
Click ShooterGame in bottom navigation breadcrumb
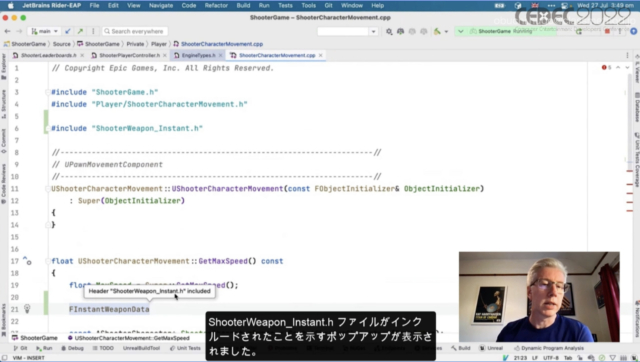(x=35, y=338)
